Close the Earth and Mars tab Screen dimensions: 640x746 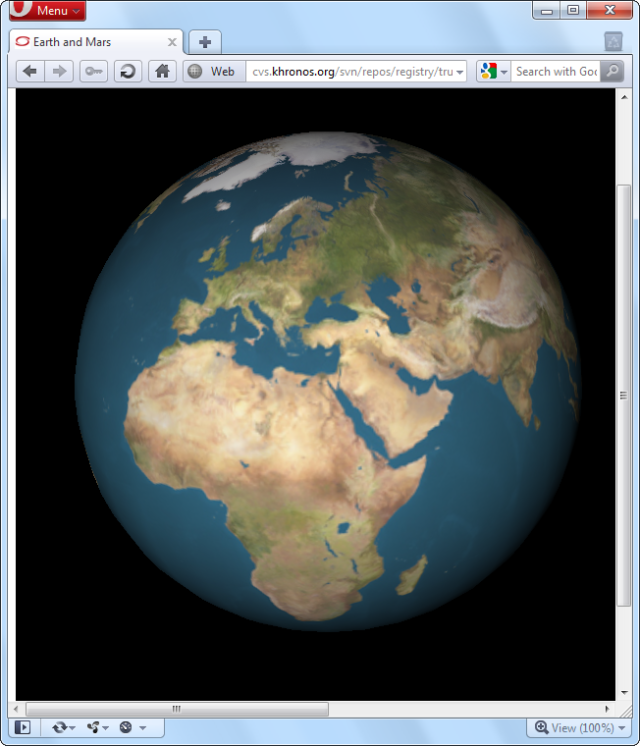point(172,42)
